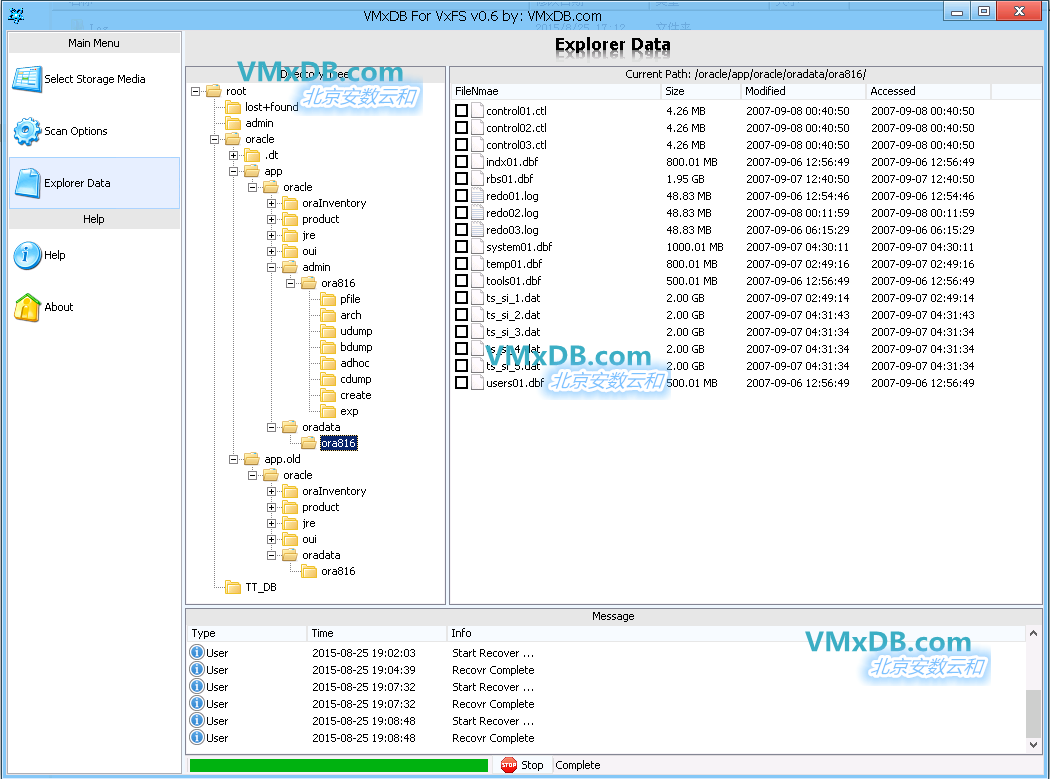Collapse the app.old tree node

[x=234, y=459]
